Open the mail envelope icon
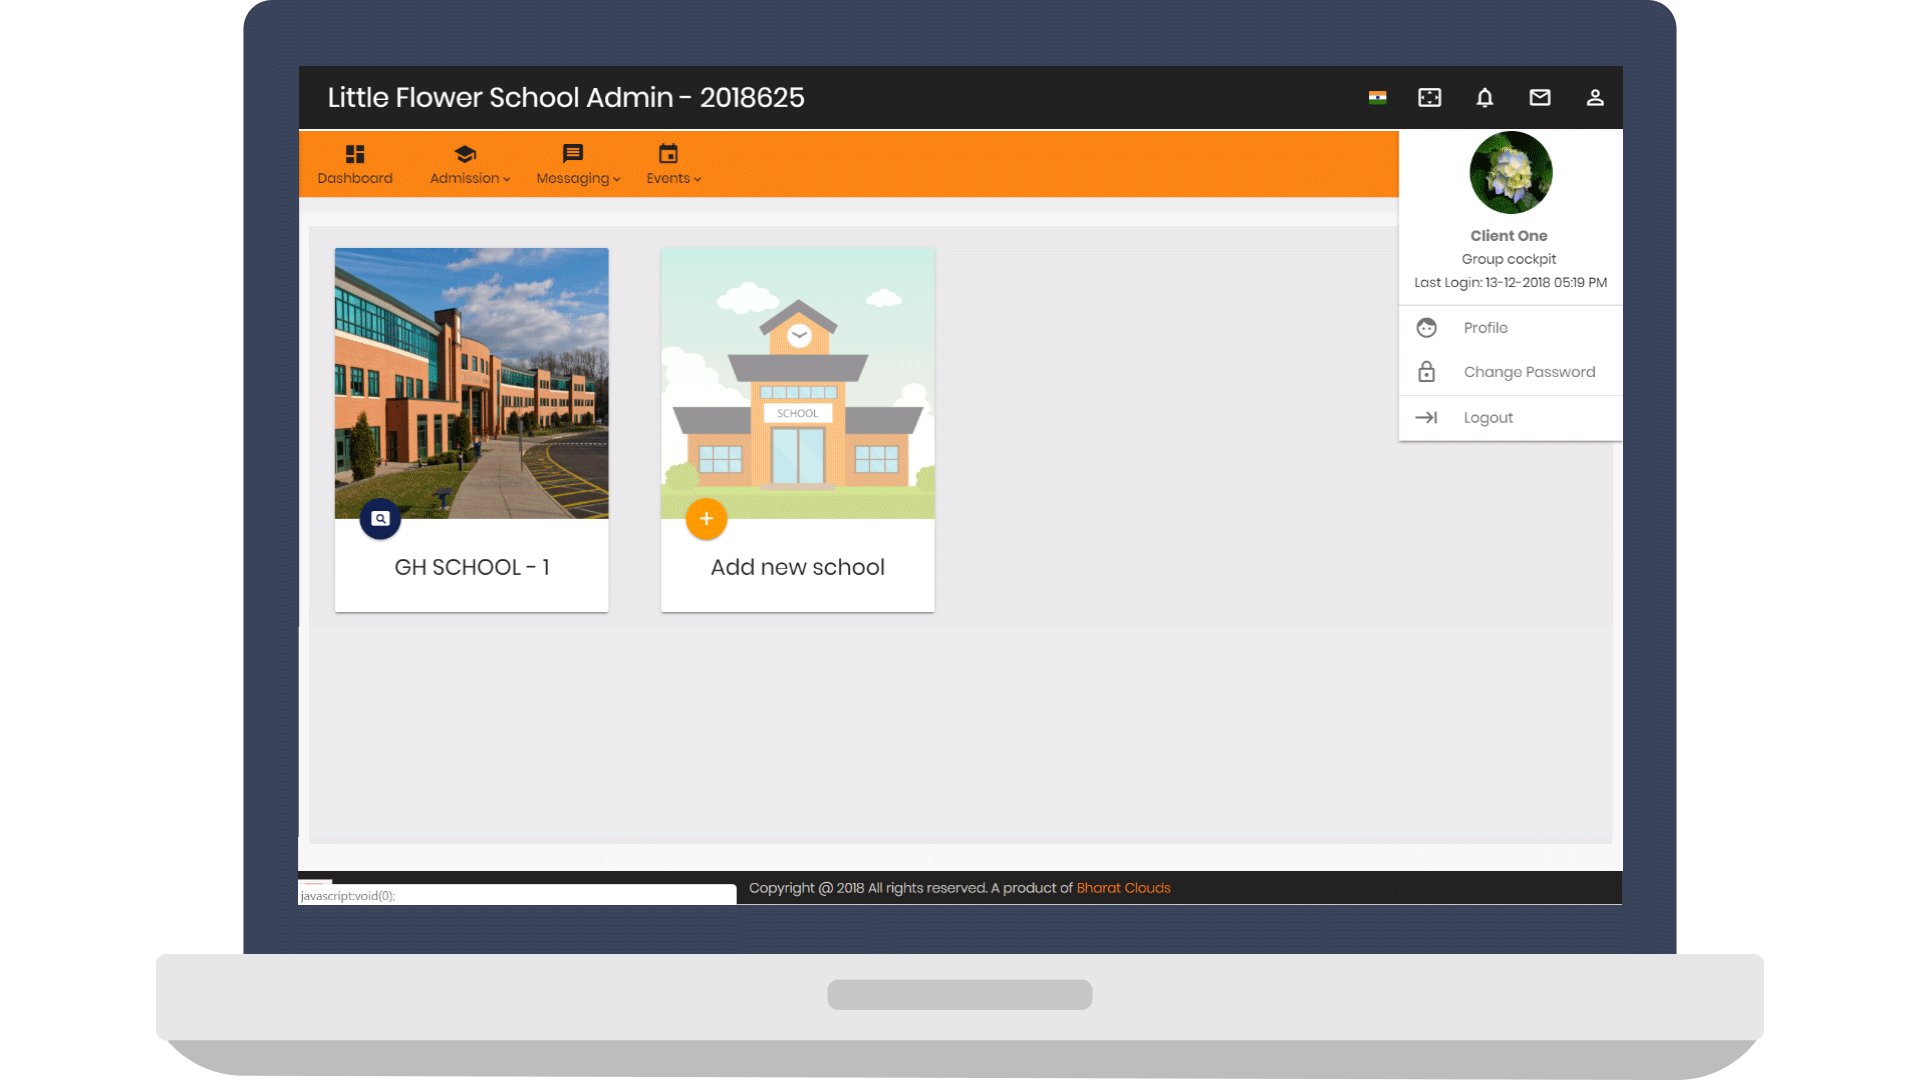This screenshot has height=1080, width=1920. pyautogui.click(x=1539, y=97)
